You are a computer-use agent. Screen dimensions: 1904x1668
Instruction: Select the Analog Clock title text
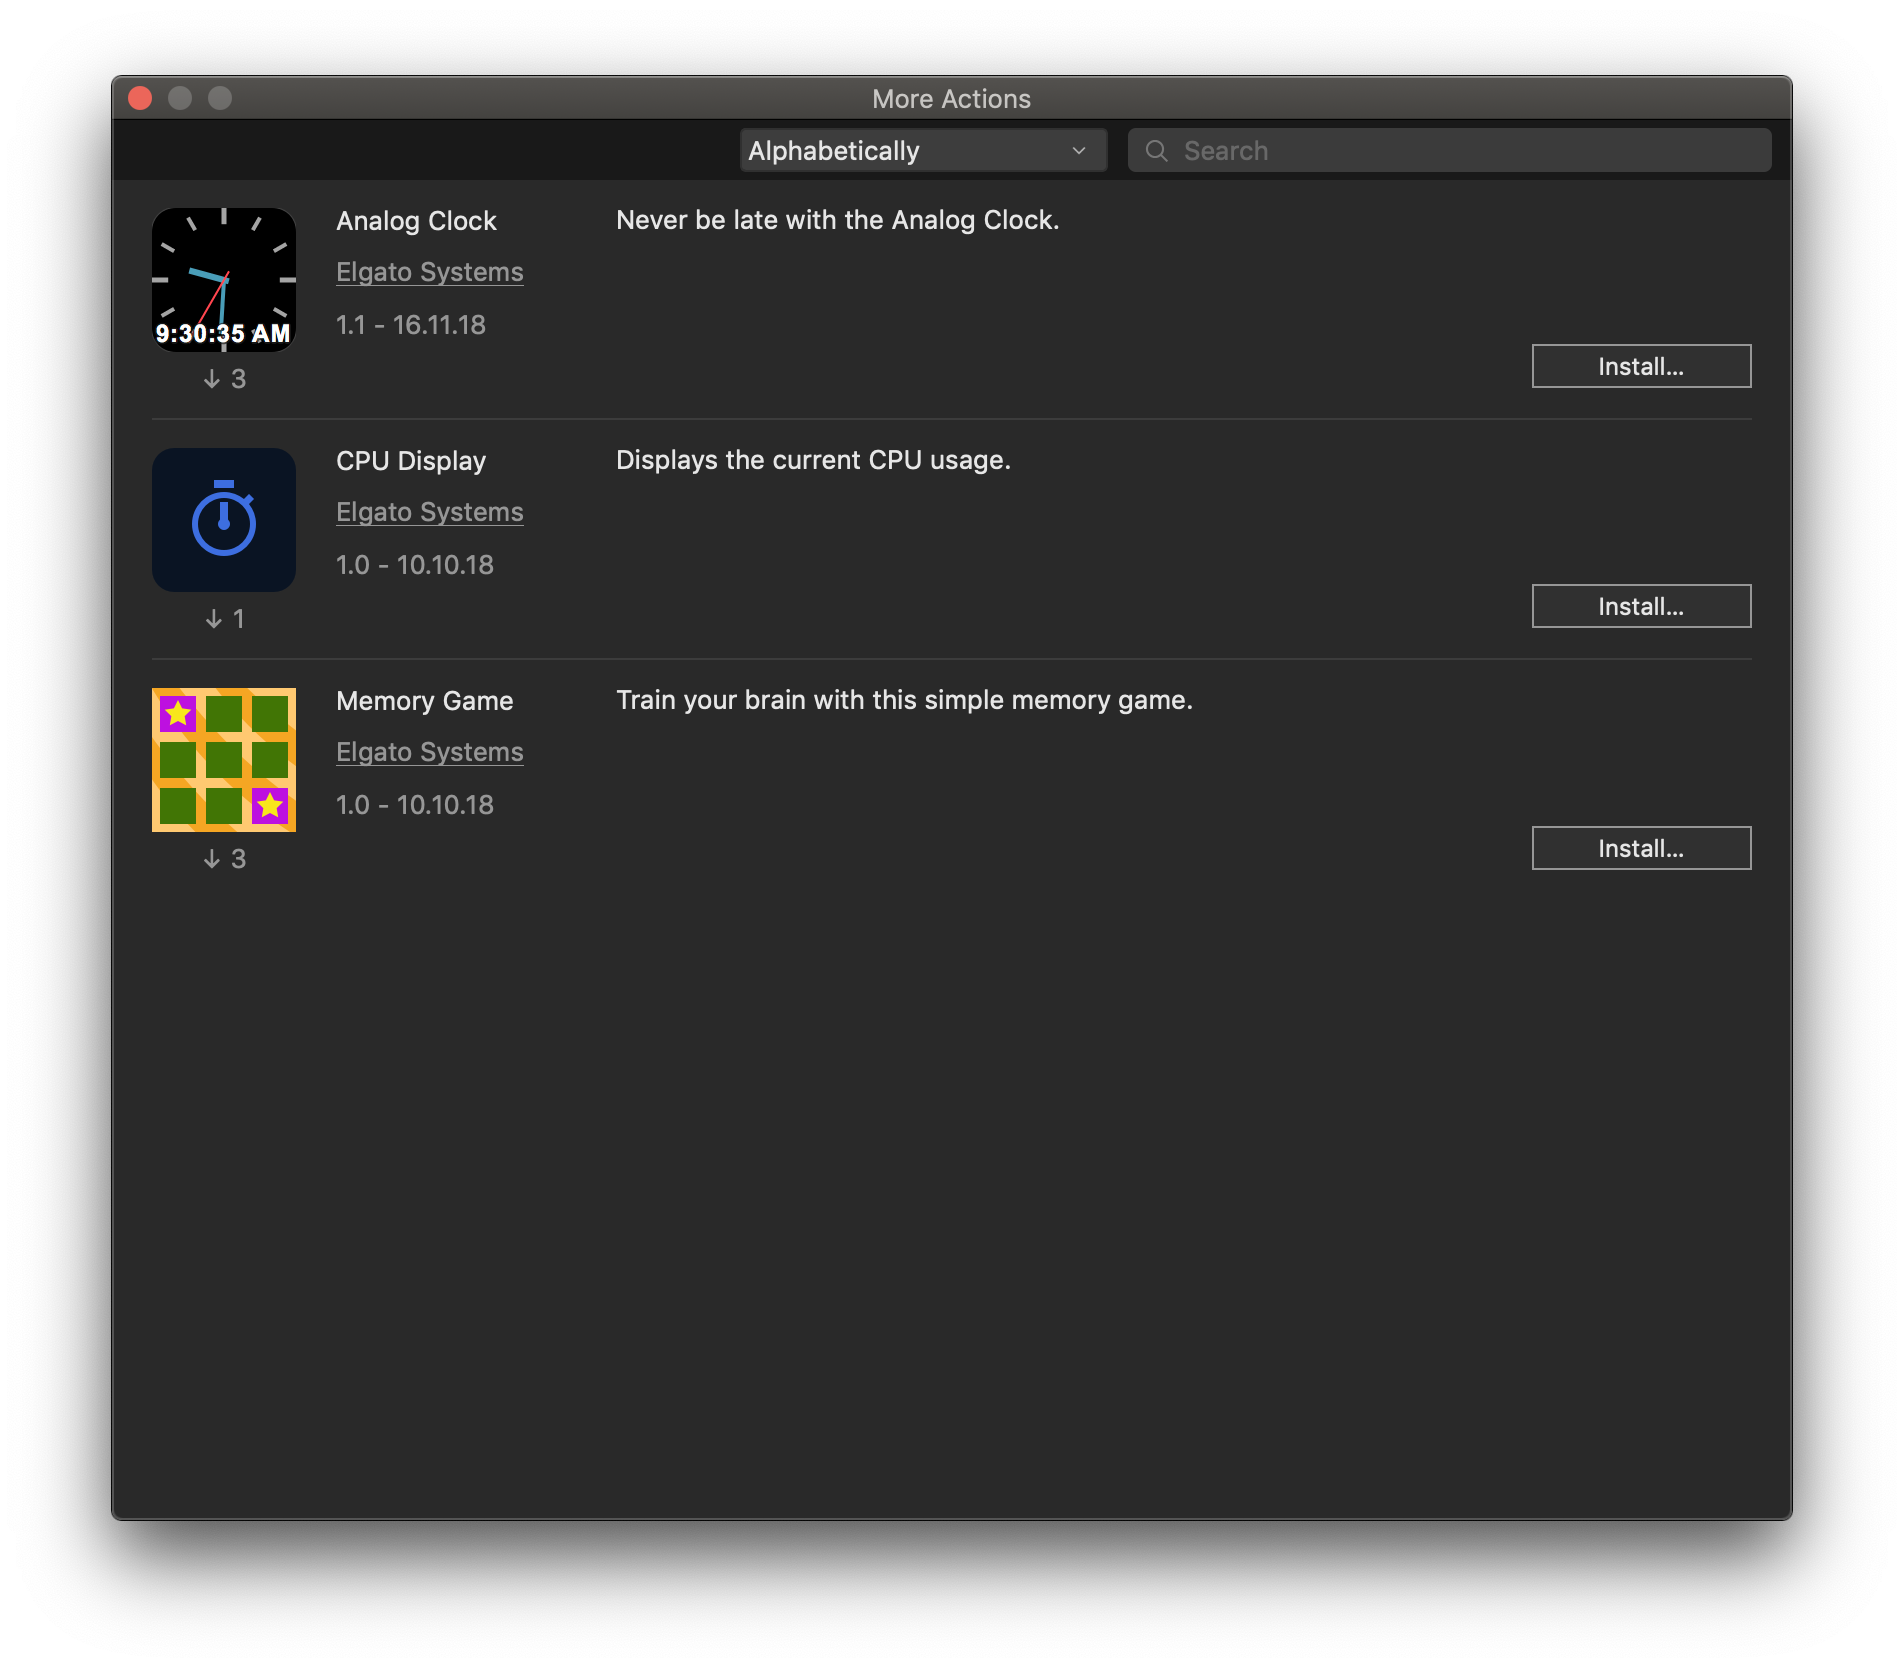(x=416, y=221)
